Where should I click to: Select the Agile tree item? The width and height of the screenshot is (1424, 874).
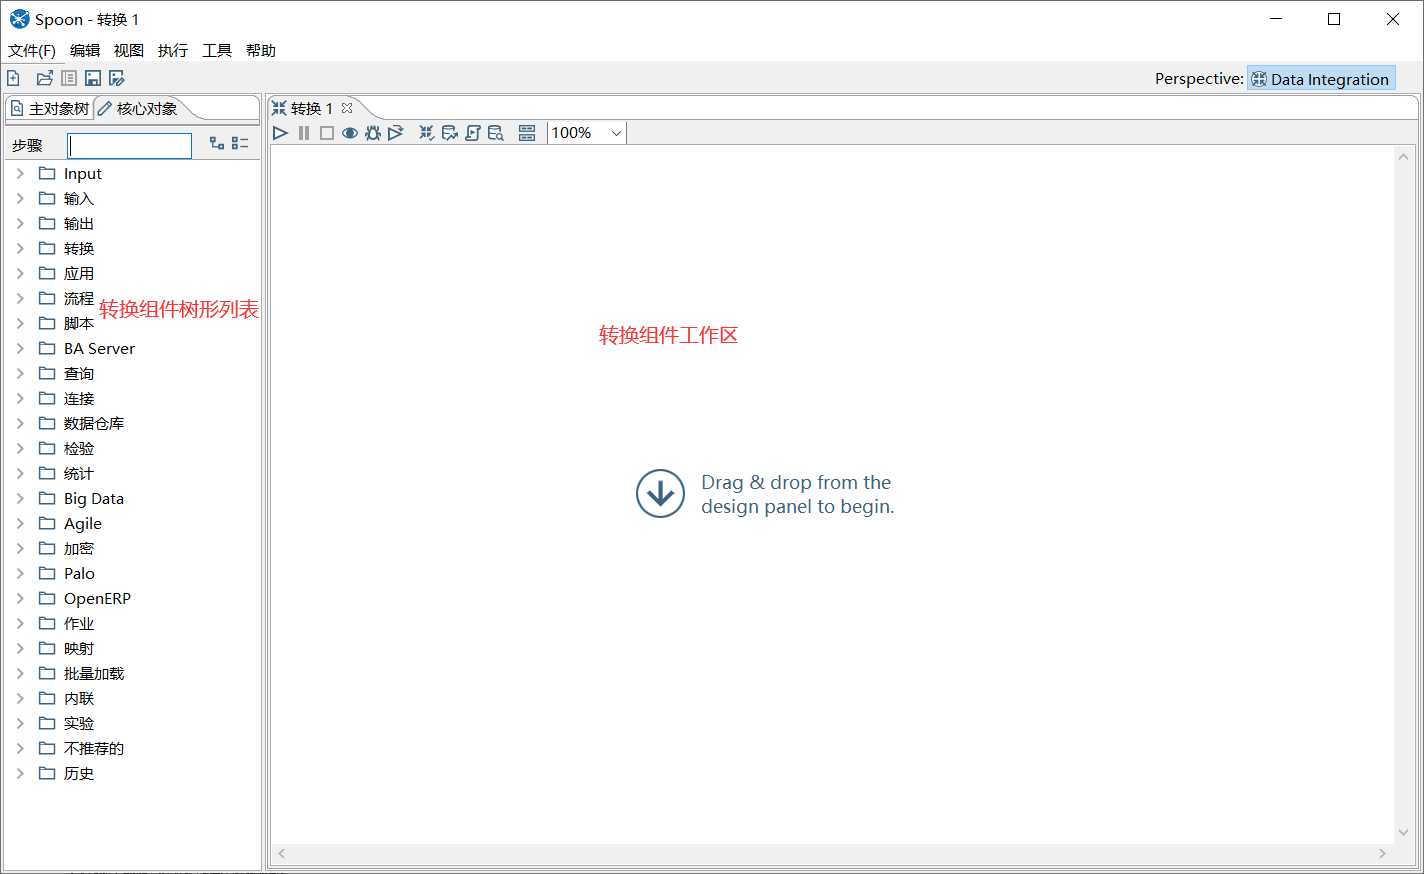[x=83, y=523]
